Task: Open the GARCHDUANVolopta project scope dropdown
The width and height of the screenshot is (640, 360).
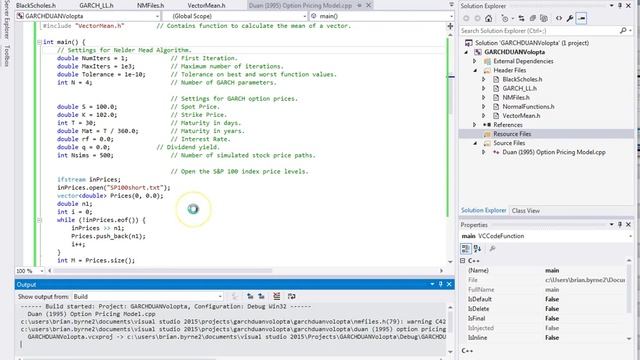Action: pyautogui.click(x=158, y=16)
